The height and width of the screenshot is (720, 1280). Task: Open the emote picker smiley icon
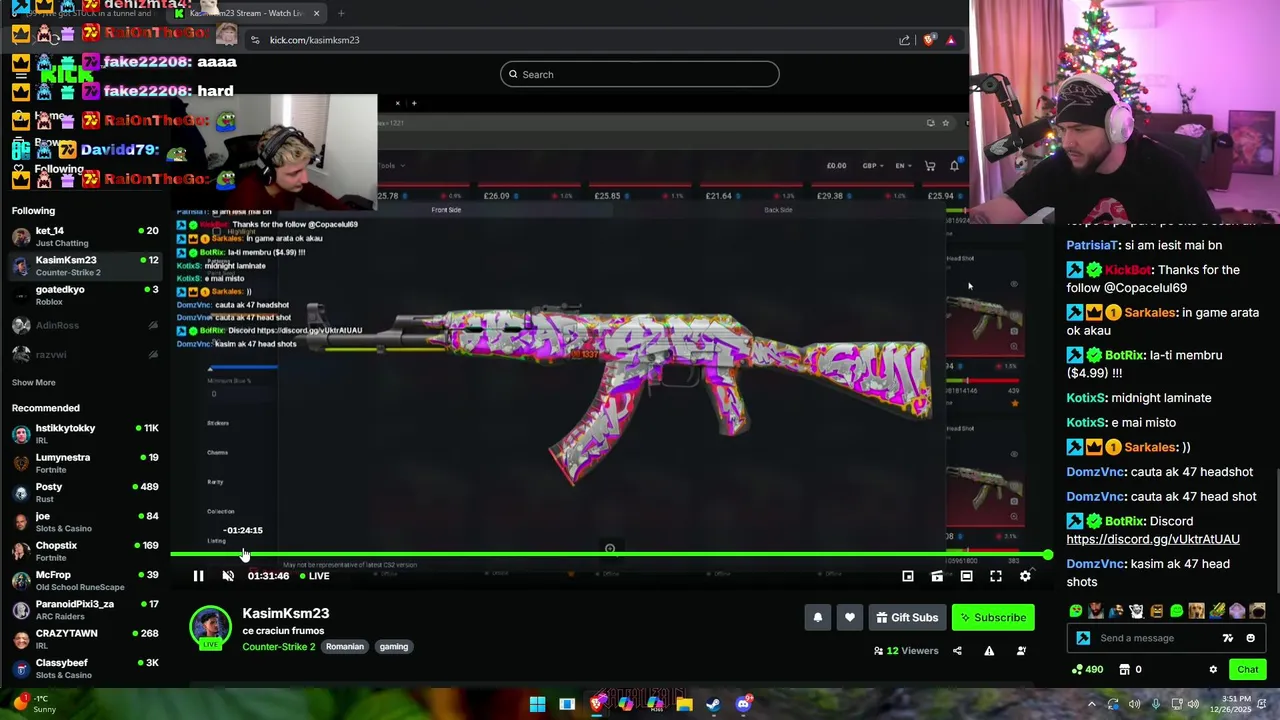(1250, 638)
